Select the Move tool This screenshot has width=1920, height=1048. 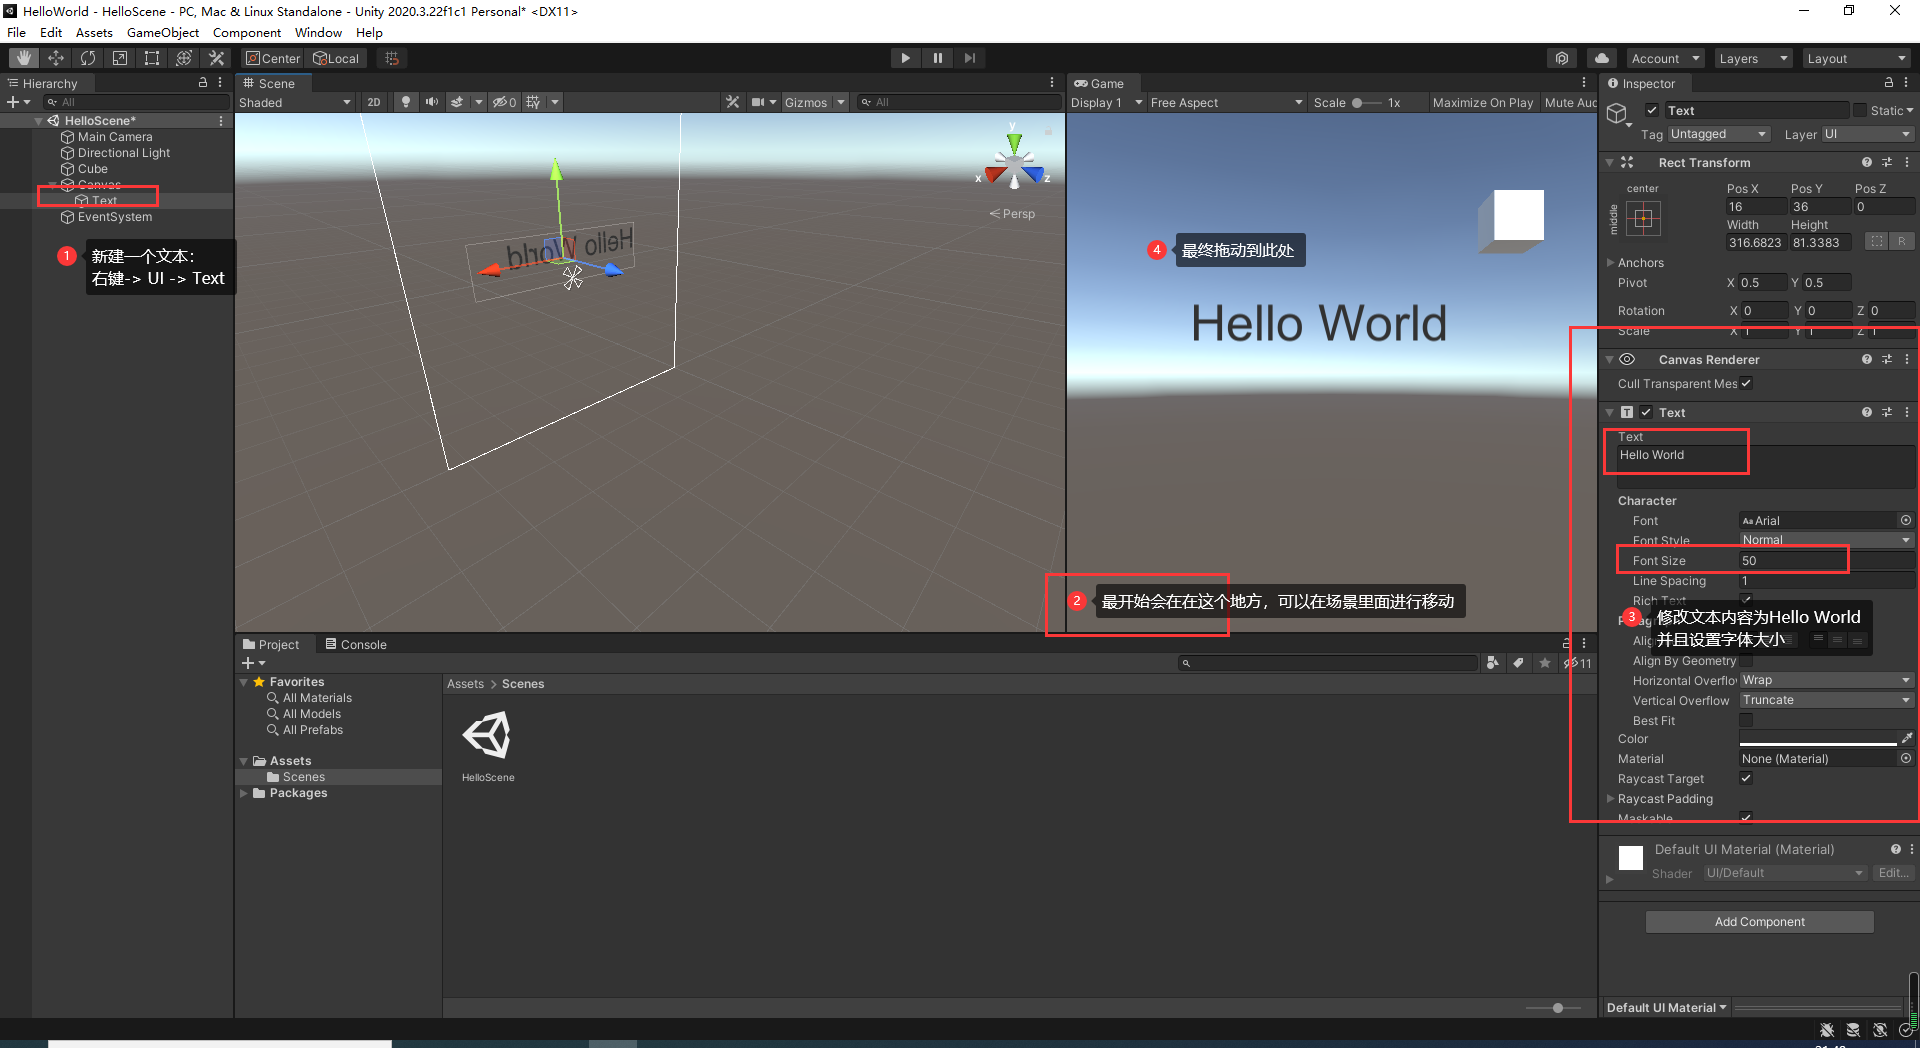(56, 58)
